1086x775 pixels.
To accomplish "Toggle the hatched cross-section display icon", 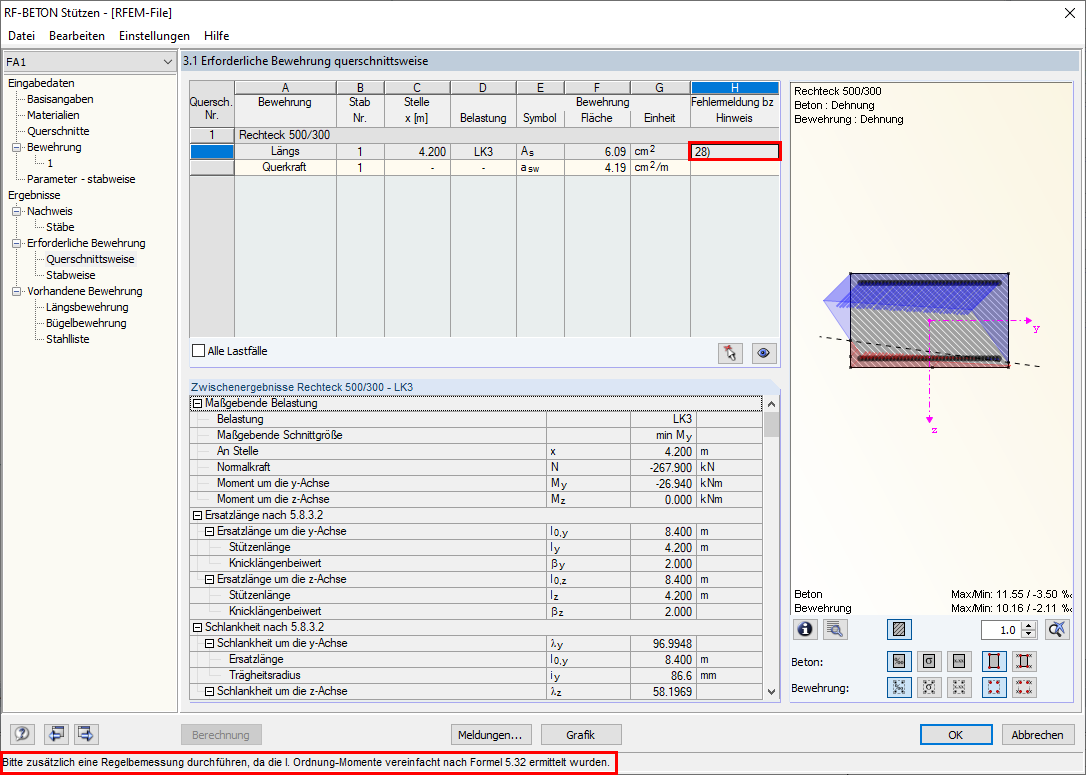I will pos(899,630).
